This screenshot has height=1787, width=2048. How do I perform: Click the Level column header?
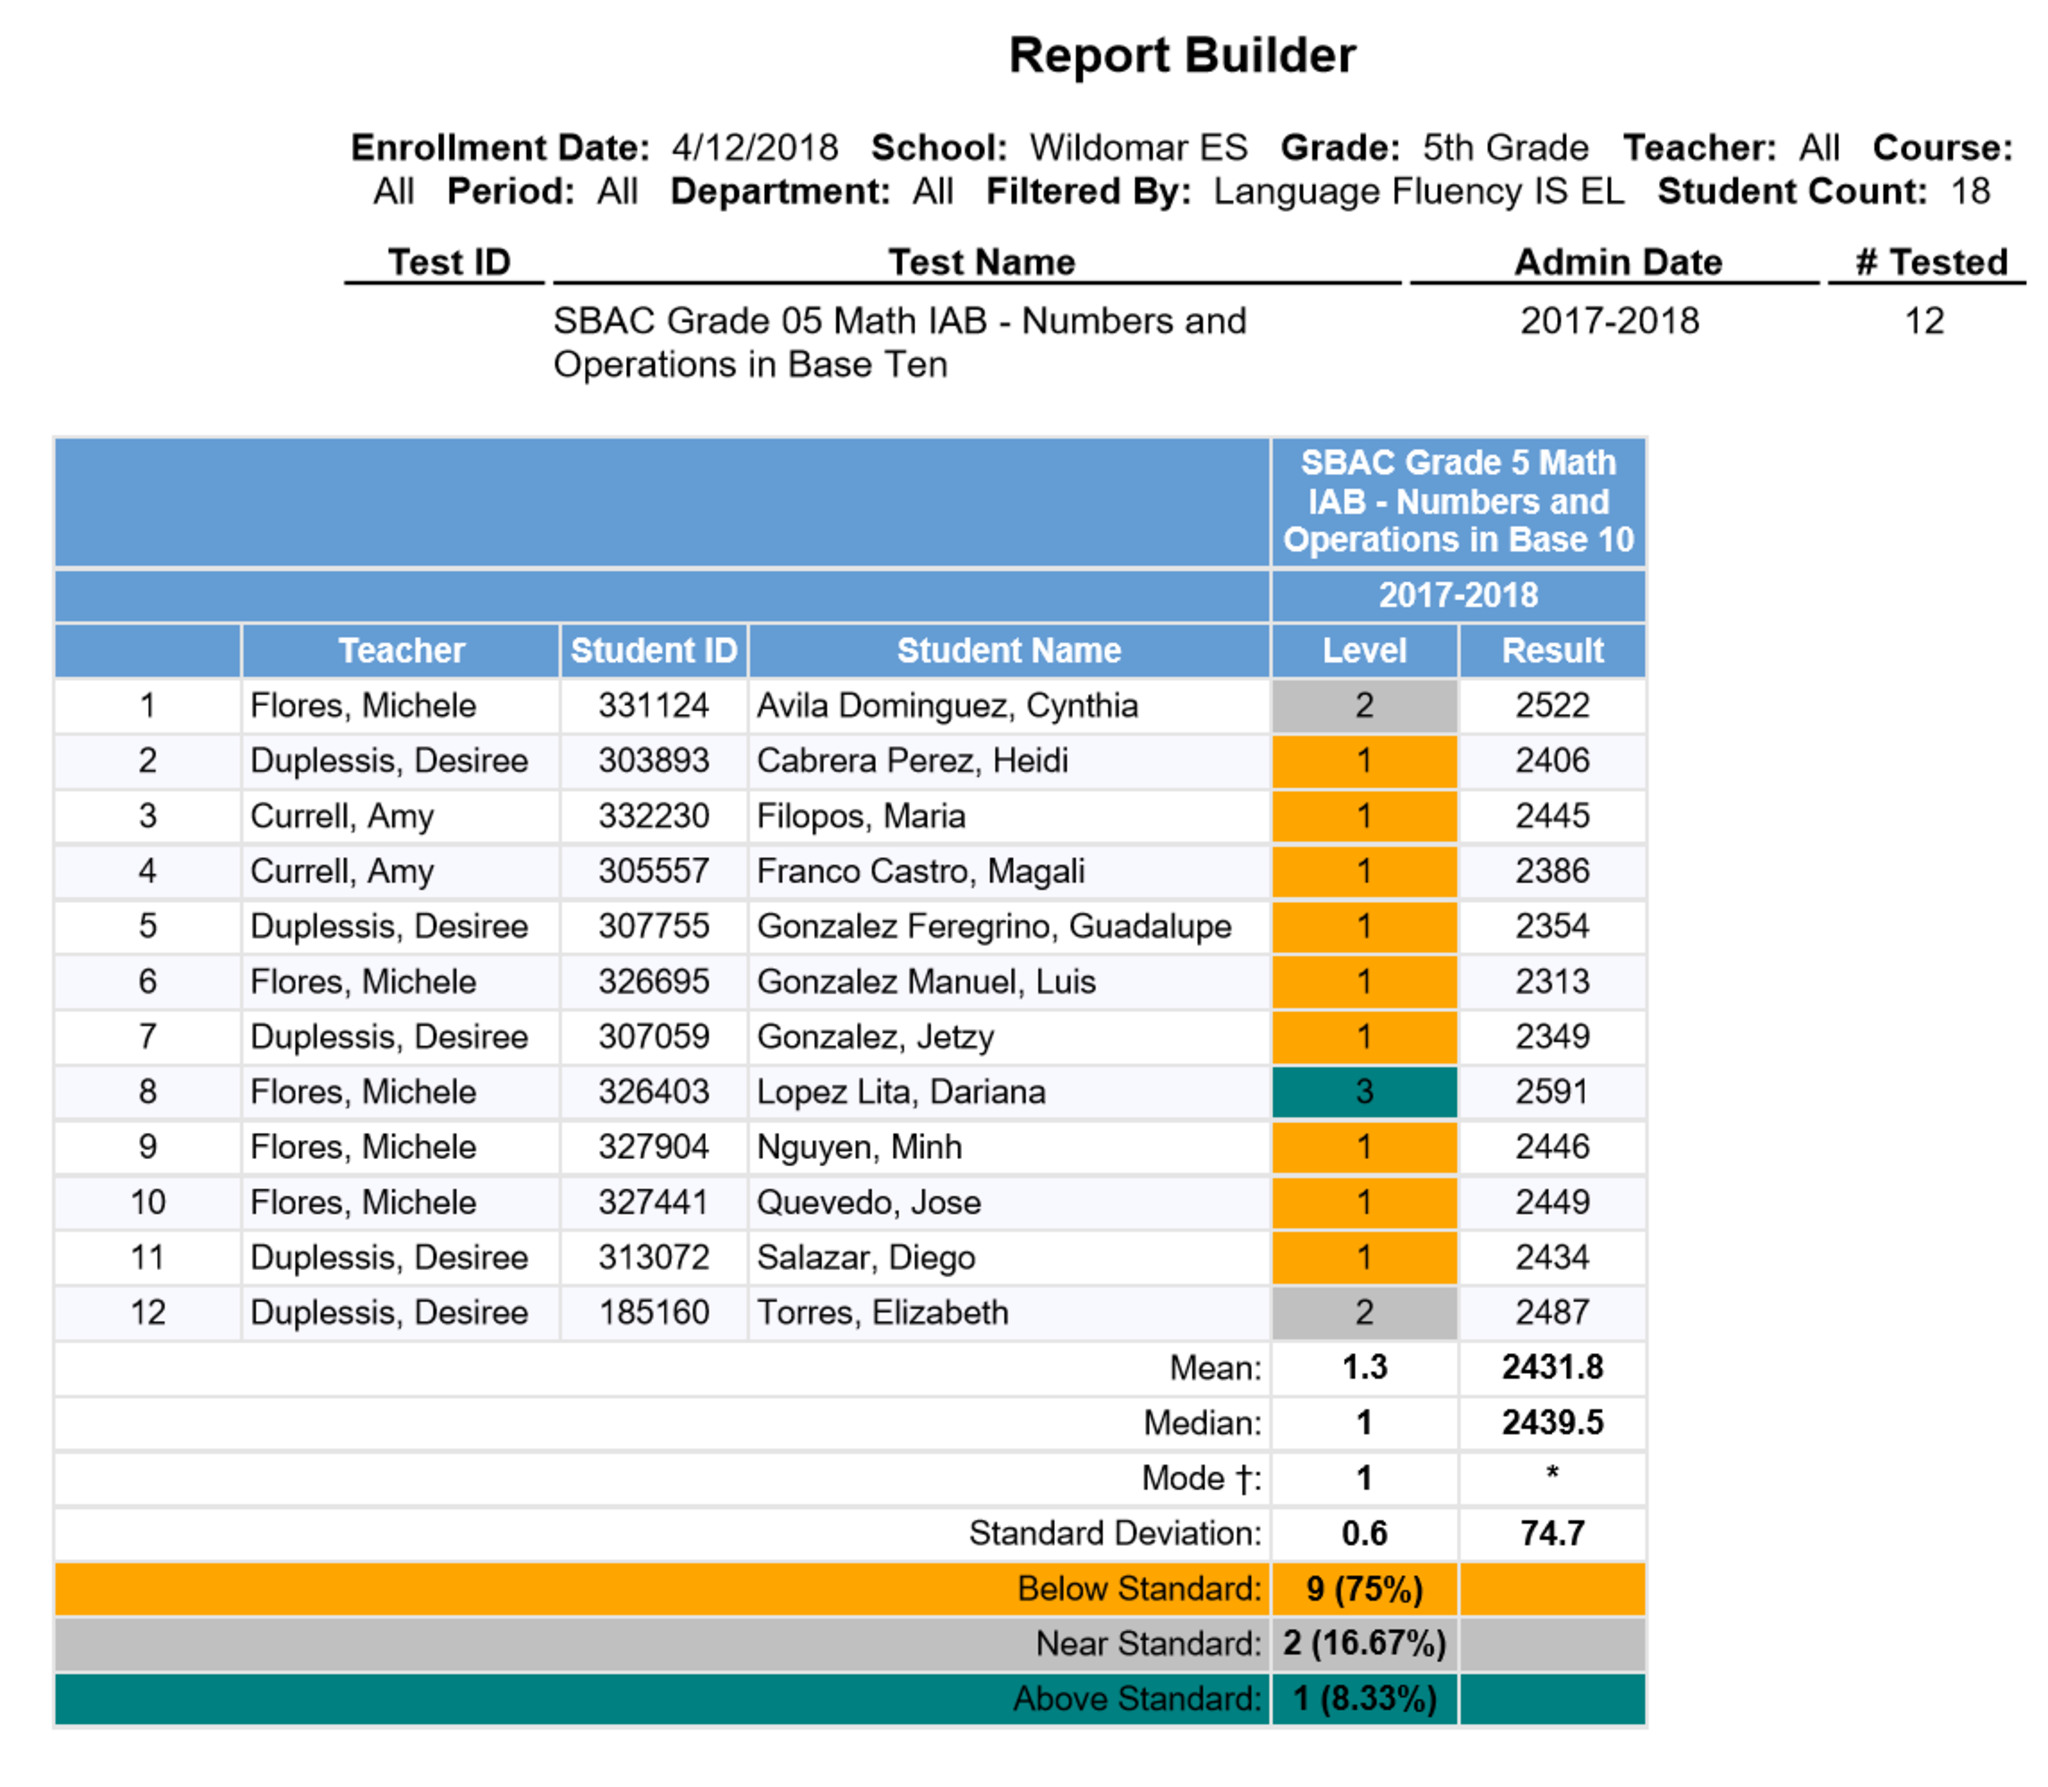pos(1363,650)
